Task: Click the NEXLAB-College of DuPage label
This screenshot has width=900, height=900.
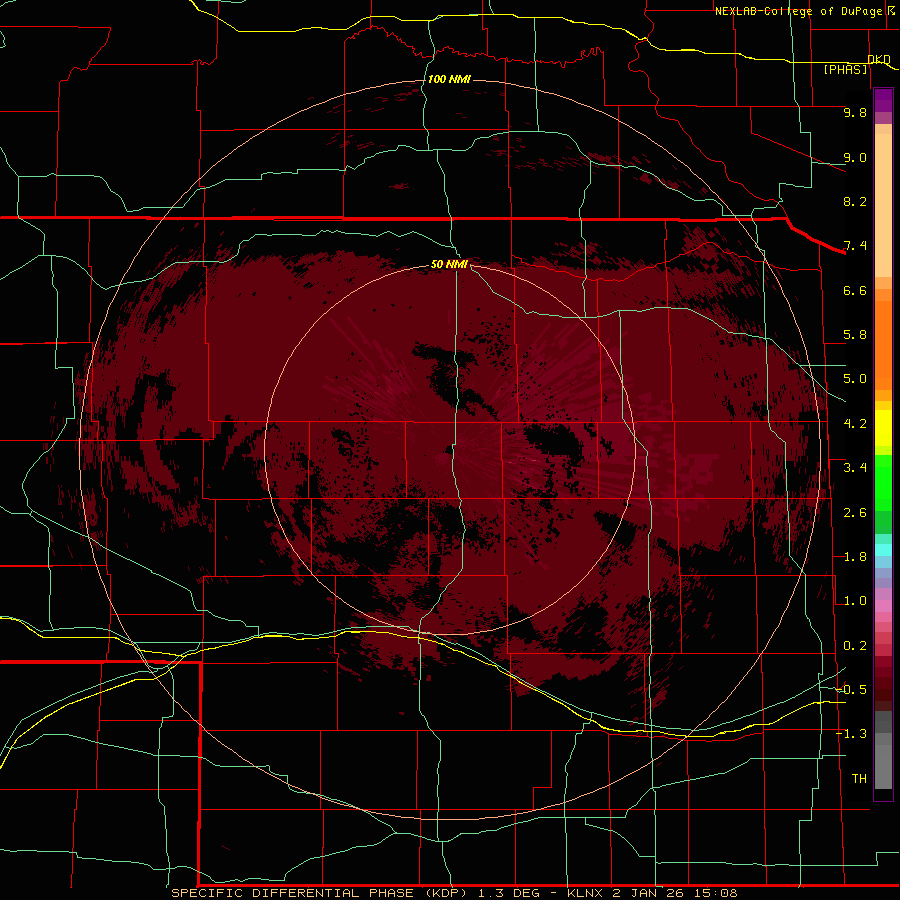Action: click(798, 11)
